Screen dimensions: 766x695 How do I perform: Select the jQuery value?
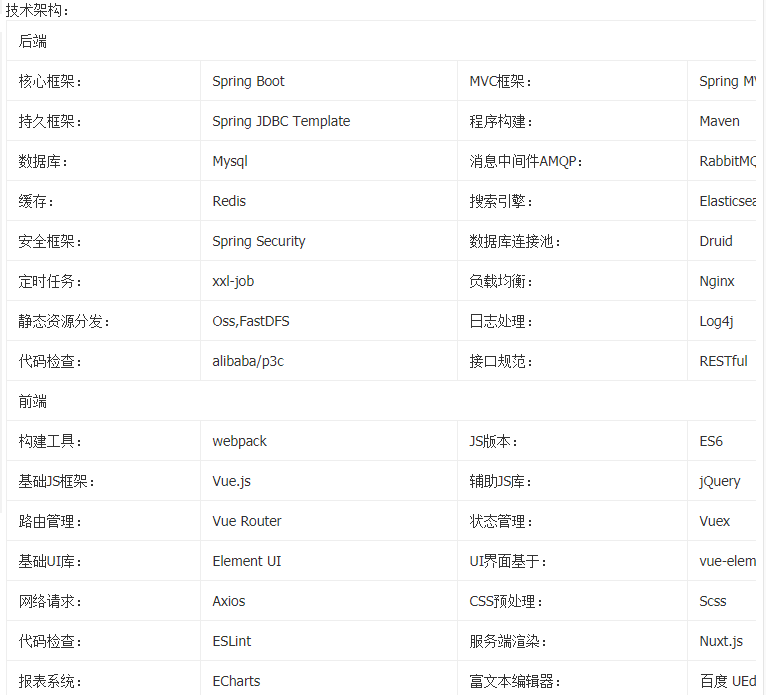pos(720,482)
